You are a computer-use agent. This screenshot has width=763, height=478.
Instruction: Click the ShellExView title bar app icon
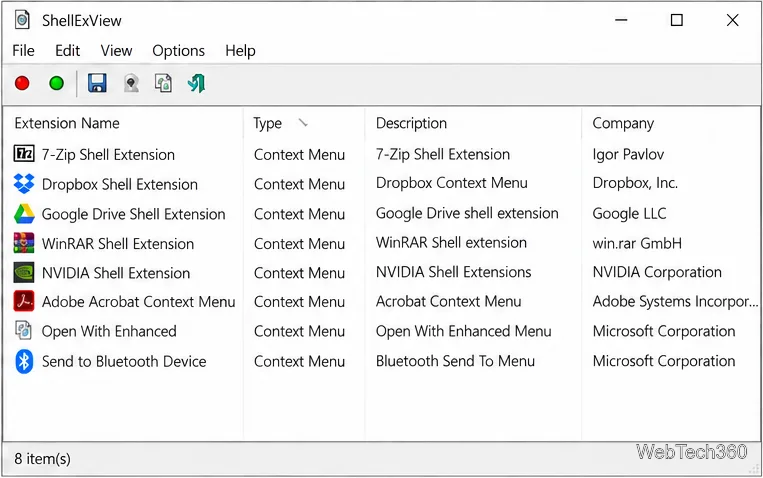click(22, 20)
